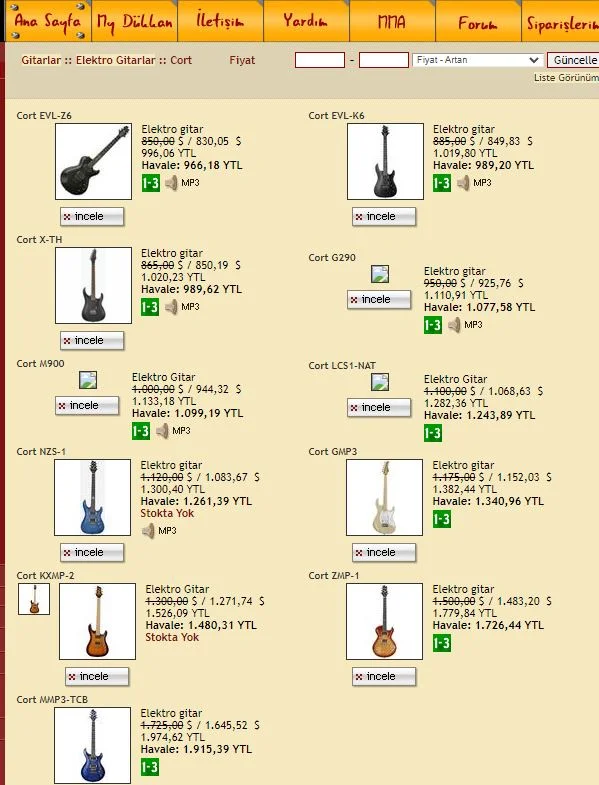599x785 pixels.
Task: Click the green 1-3 badge for Cort ZMP-1
Action: click(x=442, y=643)
